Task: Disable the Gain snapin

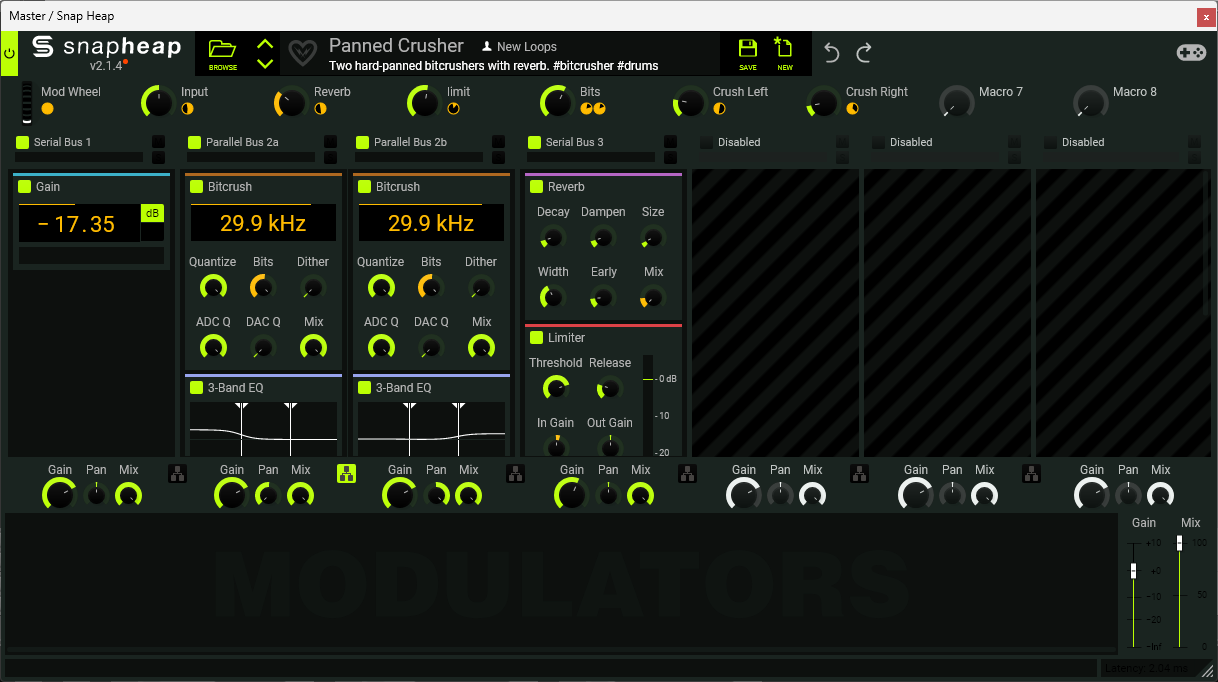Action: click(25, 187)
